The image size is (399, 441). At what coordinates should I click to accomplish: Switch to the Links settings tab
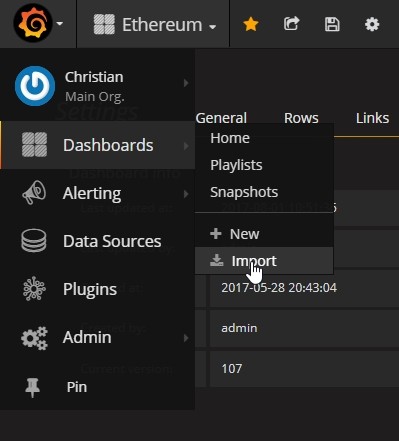pos(372,118)
